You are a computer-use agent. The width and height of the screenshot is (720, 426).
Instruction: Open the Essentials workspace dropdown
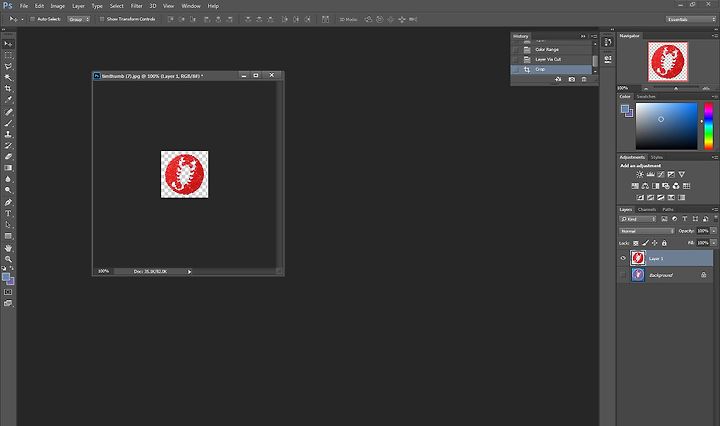tap(691, 19)
